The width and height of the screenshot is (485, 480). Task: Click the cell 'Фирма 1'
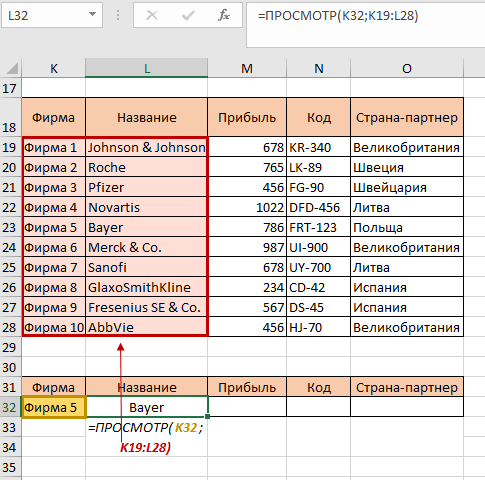click(x=54, y=147)
